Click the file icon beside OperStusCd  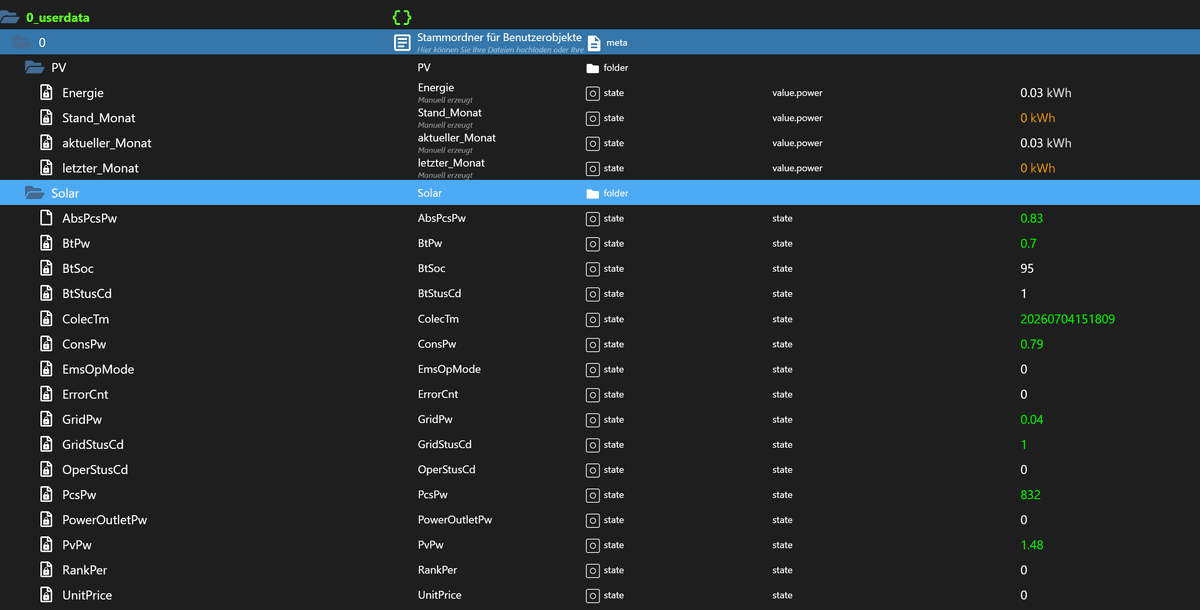(x=46, y=469)
